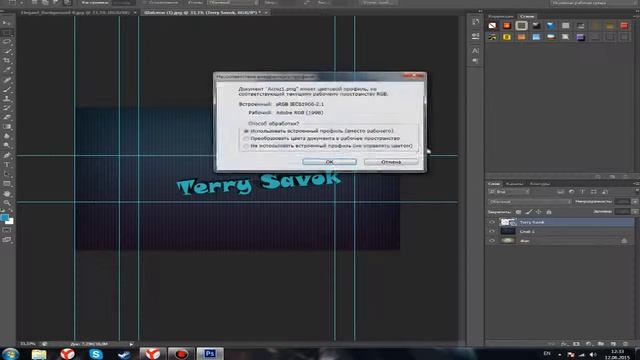Screen dimensions: 640x360
Task: Switch to the Каналы channels tab
Action: pos(514,184)
